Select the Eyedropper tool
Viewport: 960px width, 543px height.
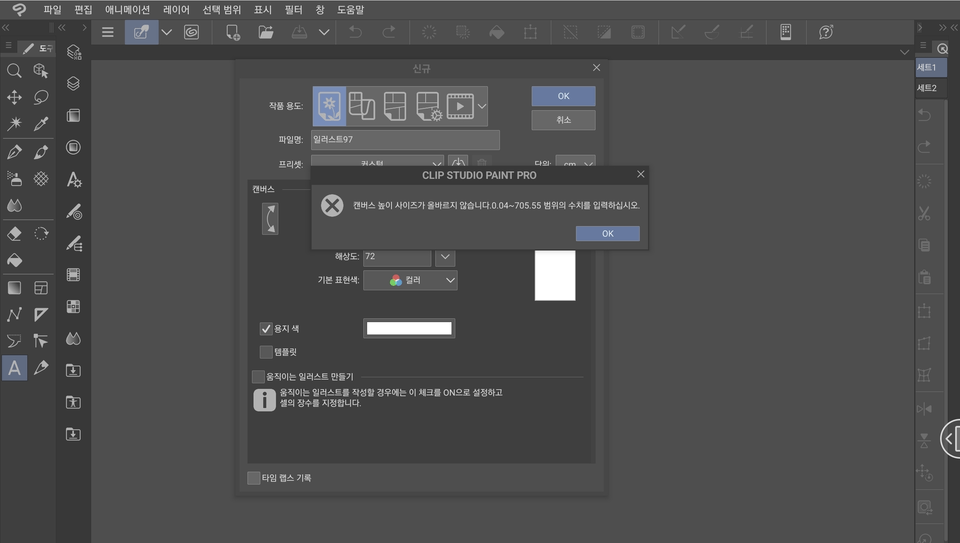[41, 124]
